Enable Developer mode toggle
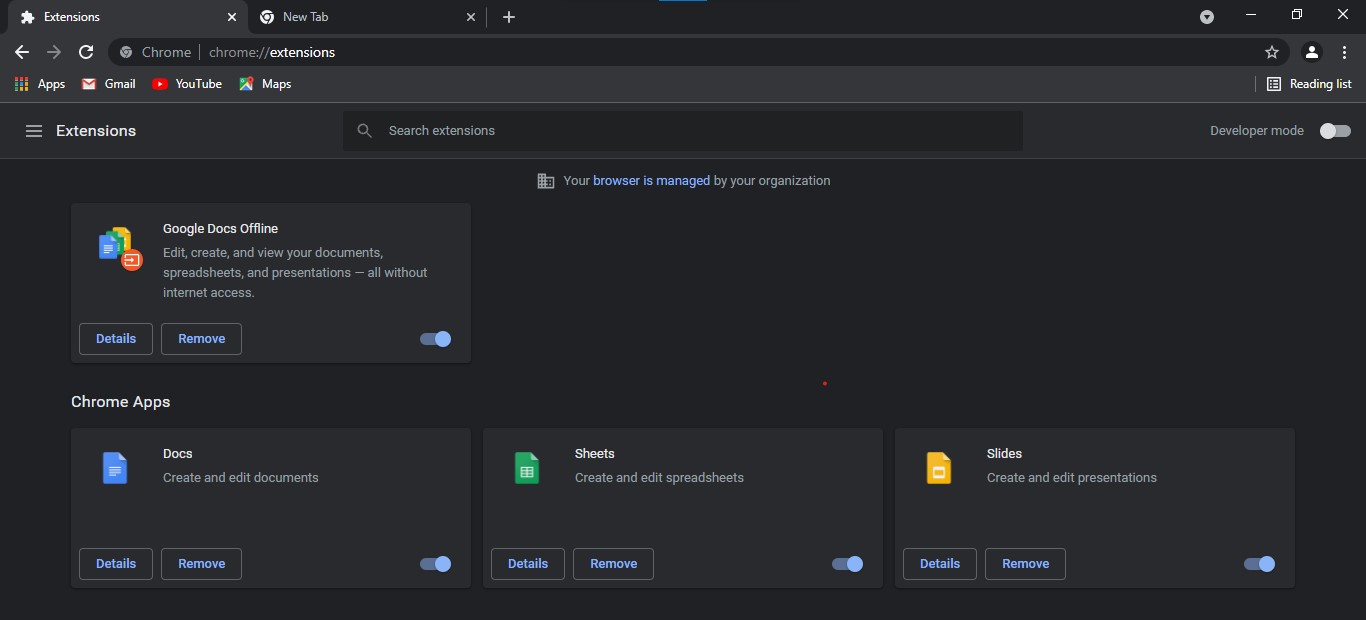 coord(1335,131)
